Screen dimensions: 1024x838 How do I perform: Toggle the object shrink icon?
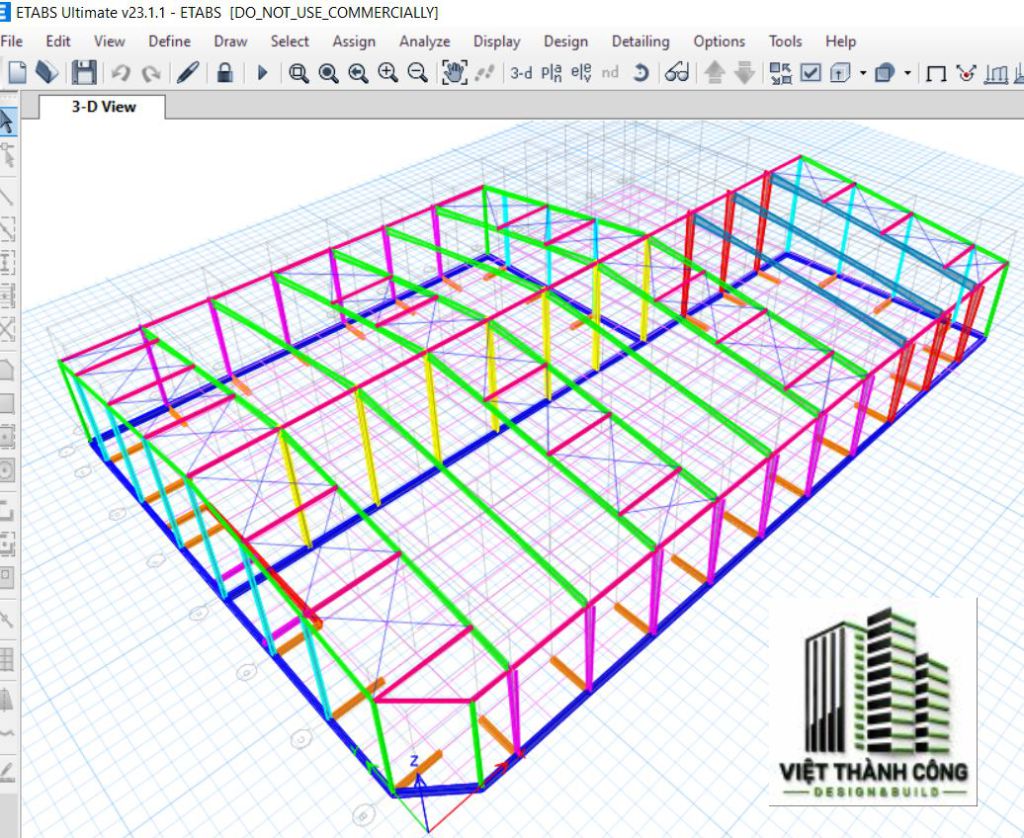click(780, 73)
